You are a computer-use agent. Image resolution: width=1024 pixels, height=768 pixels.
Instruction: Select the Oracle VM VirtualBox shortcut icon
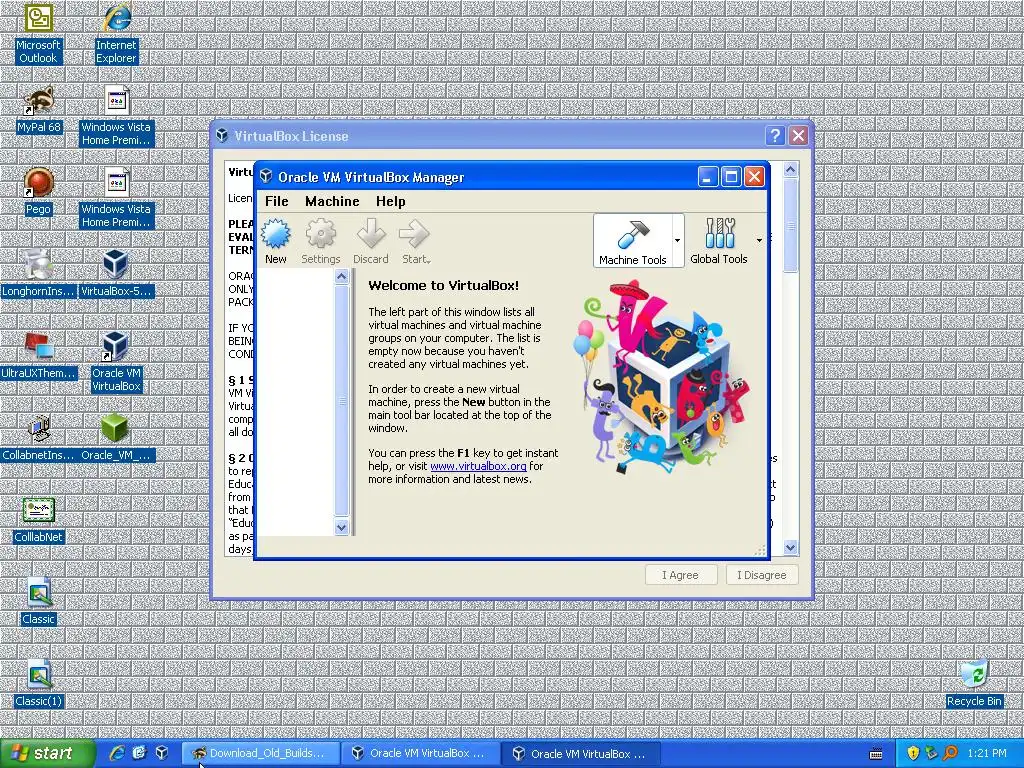coord(116,361)
